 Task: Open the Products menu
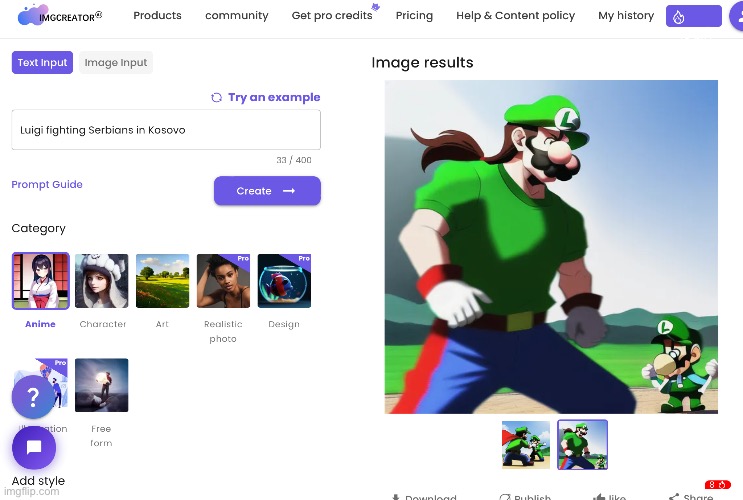[x=157, y=16]
